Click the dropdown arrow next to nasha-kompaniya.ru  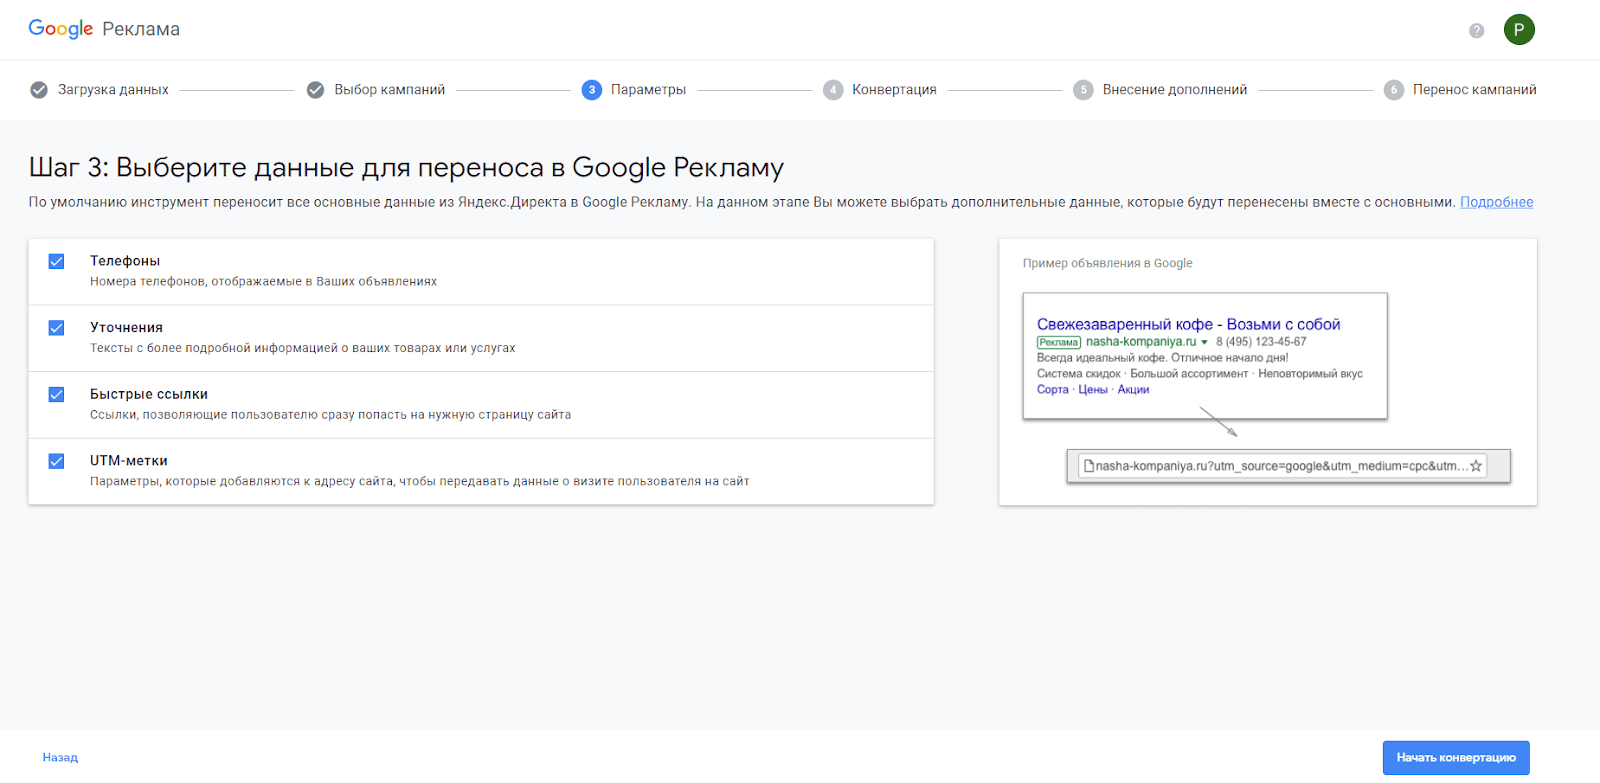coord(1204,342)
